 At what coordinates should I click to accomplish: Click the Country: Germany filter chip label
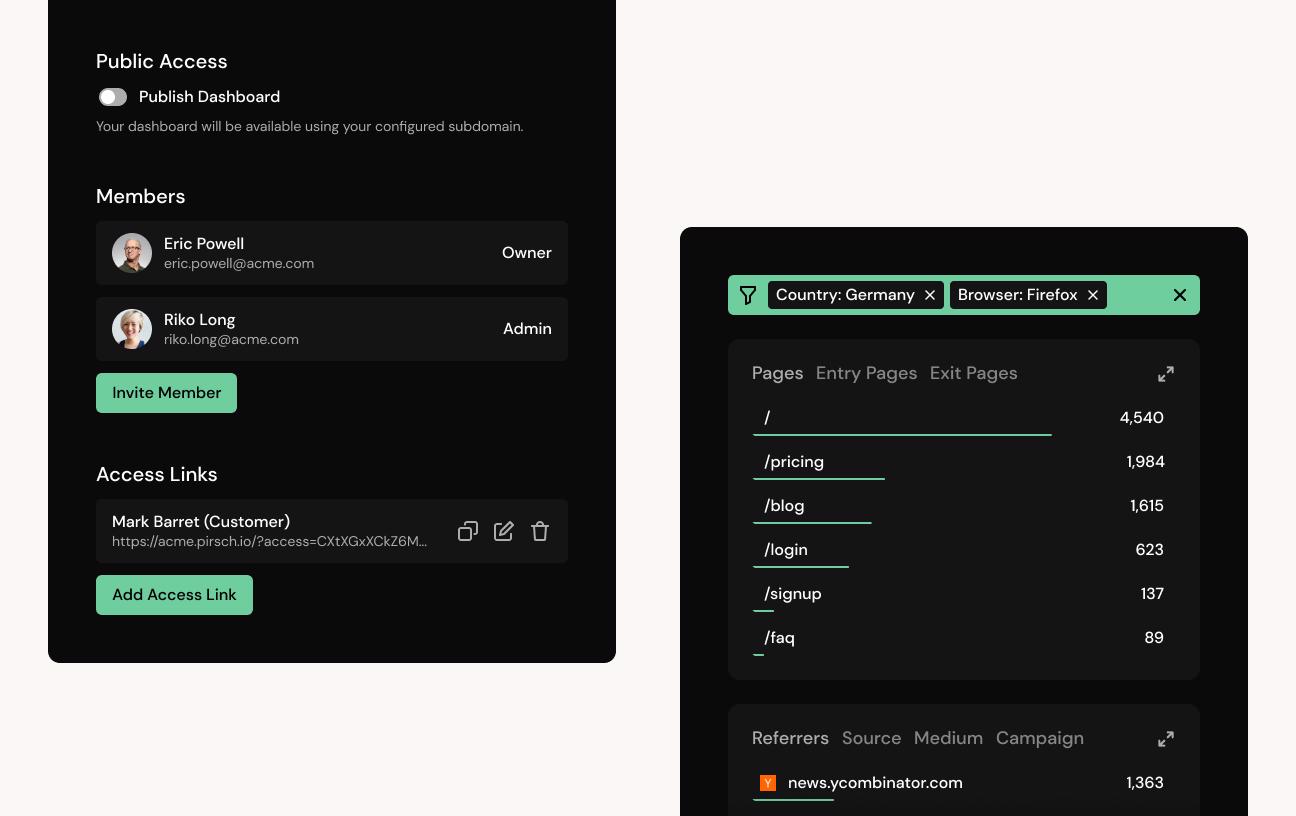pyautogui.click(x=845, y=295)
